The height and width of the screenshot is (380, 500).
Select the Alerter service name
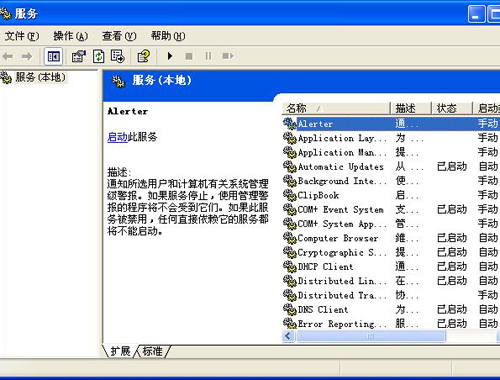315,124
